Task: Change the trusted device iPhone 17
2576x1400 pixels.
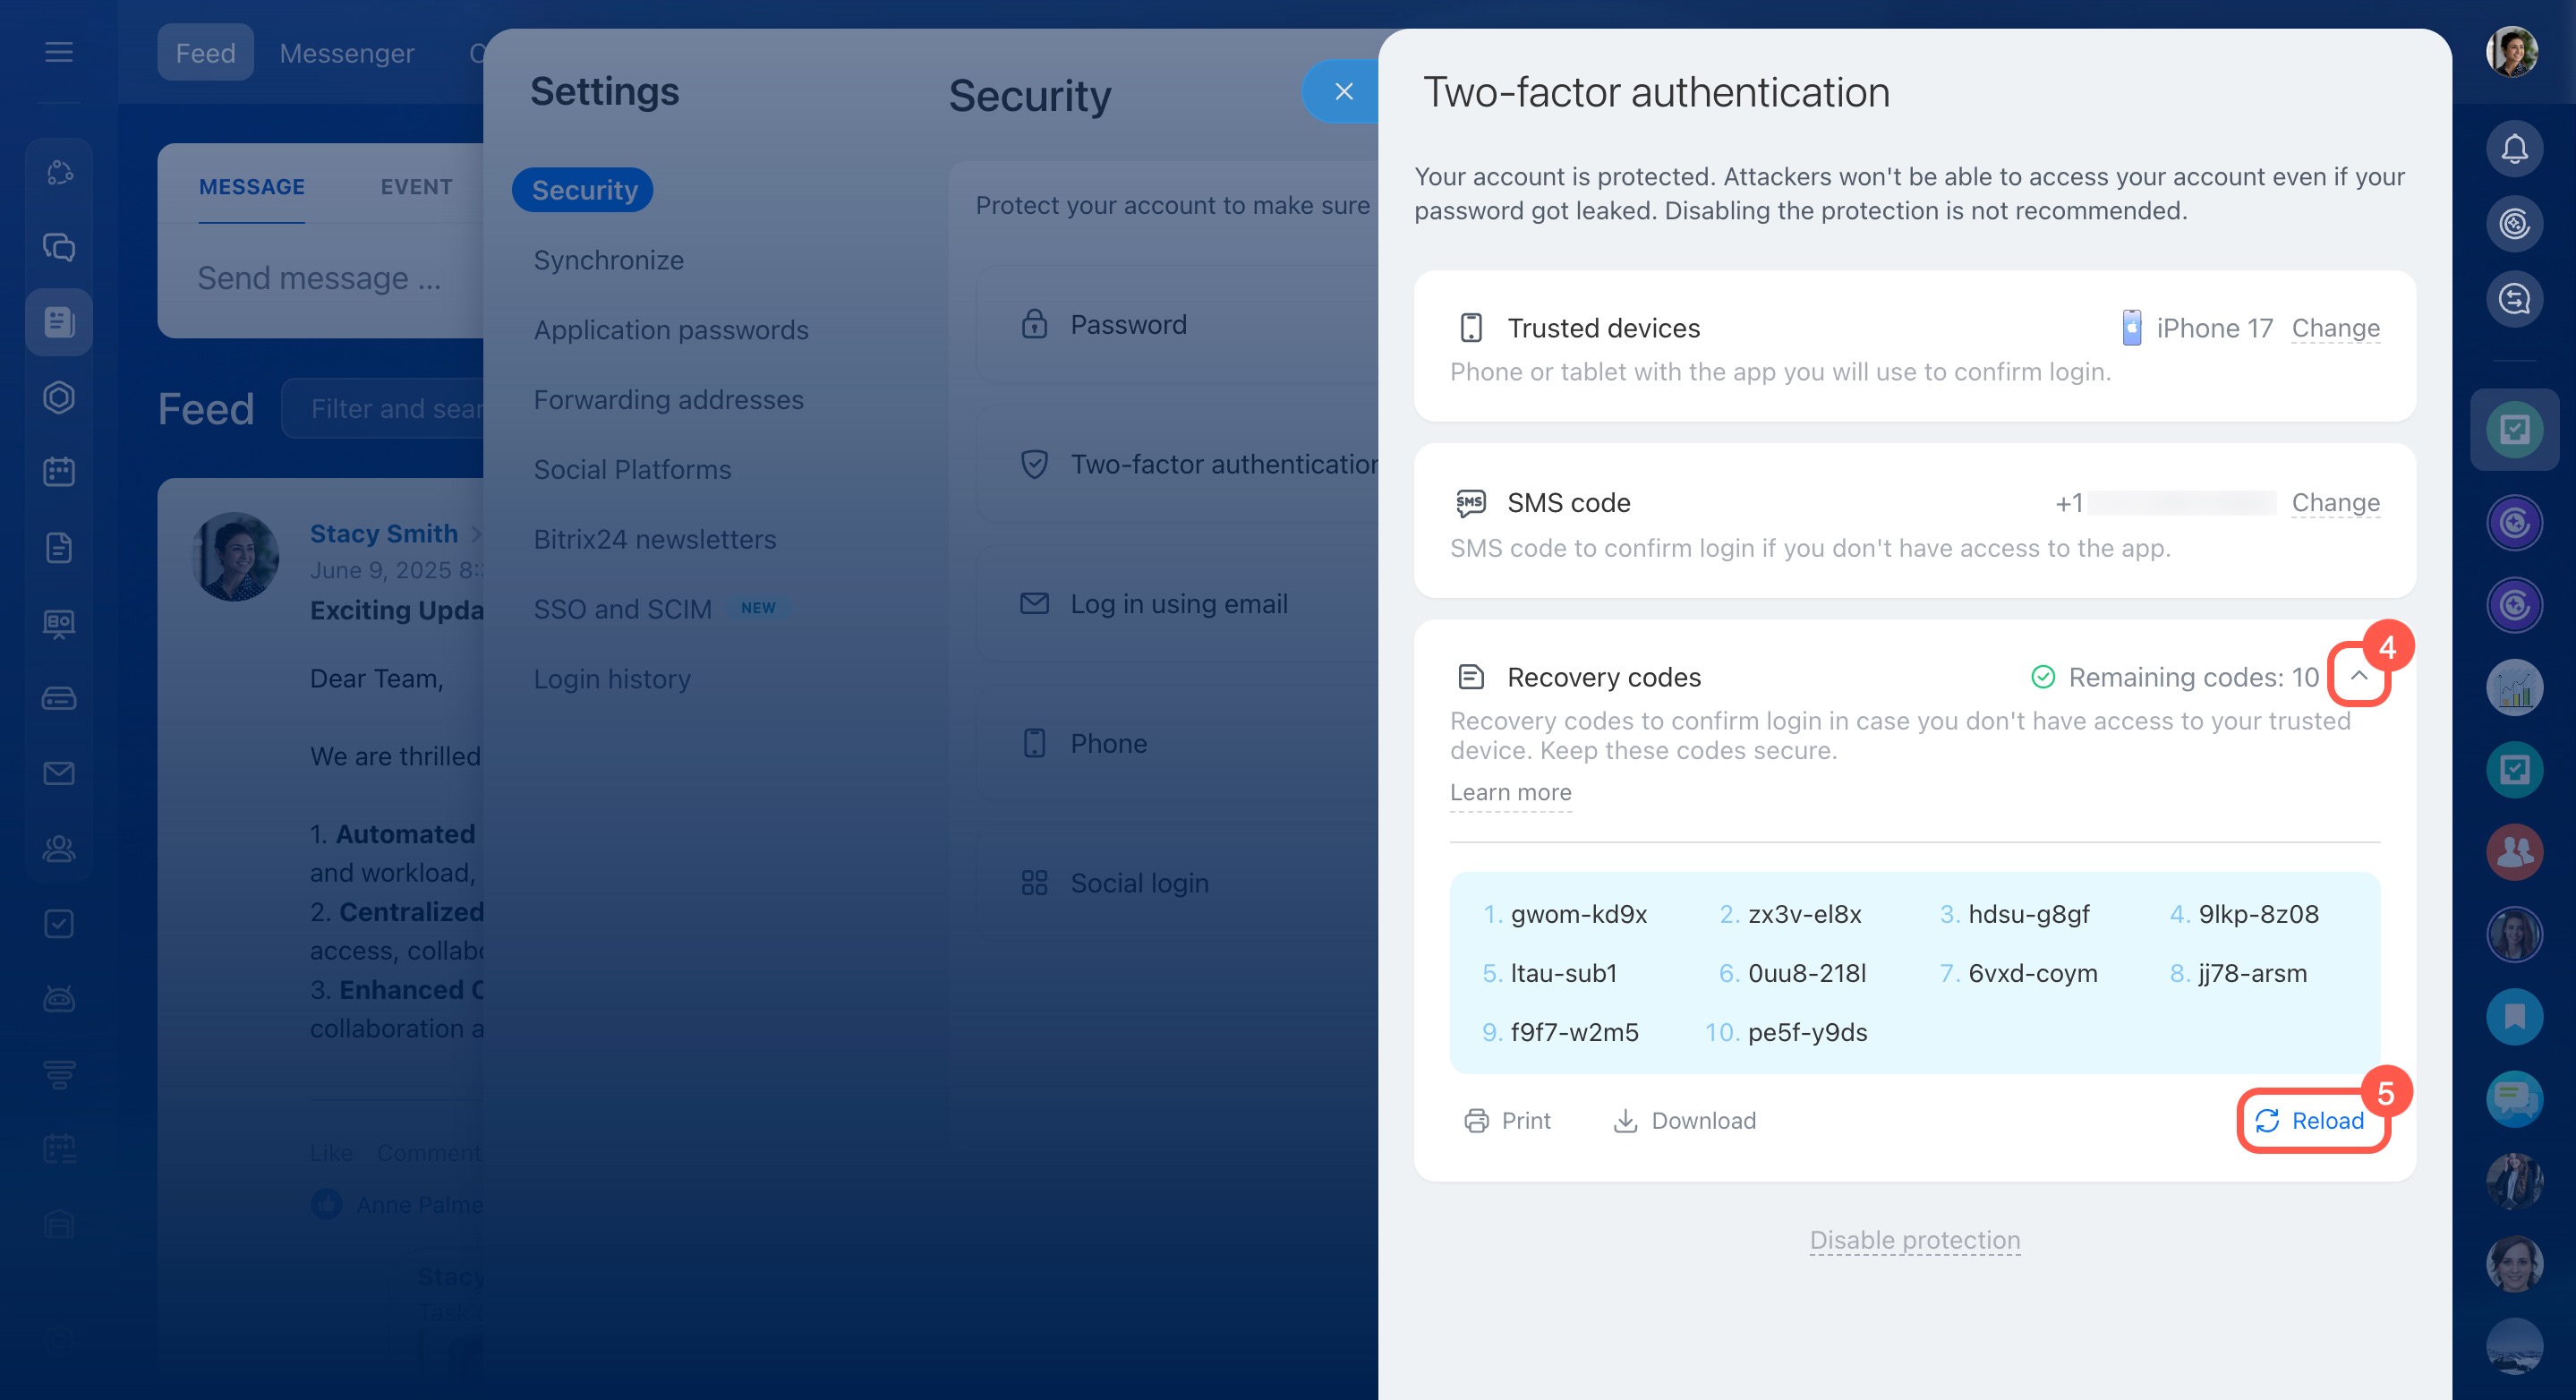Action: (2335, 328)
